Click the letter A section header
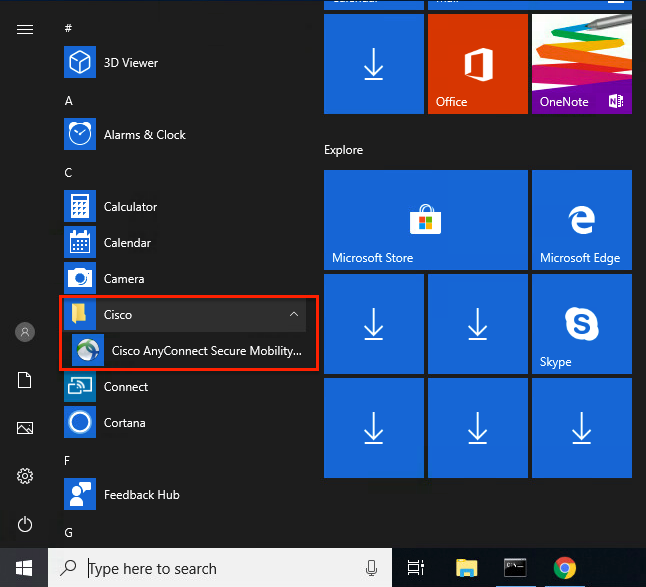This screenshot has width=646, height=587. 68,101
